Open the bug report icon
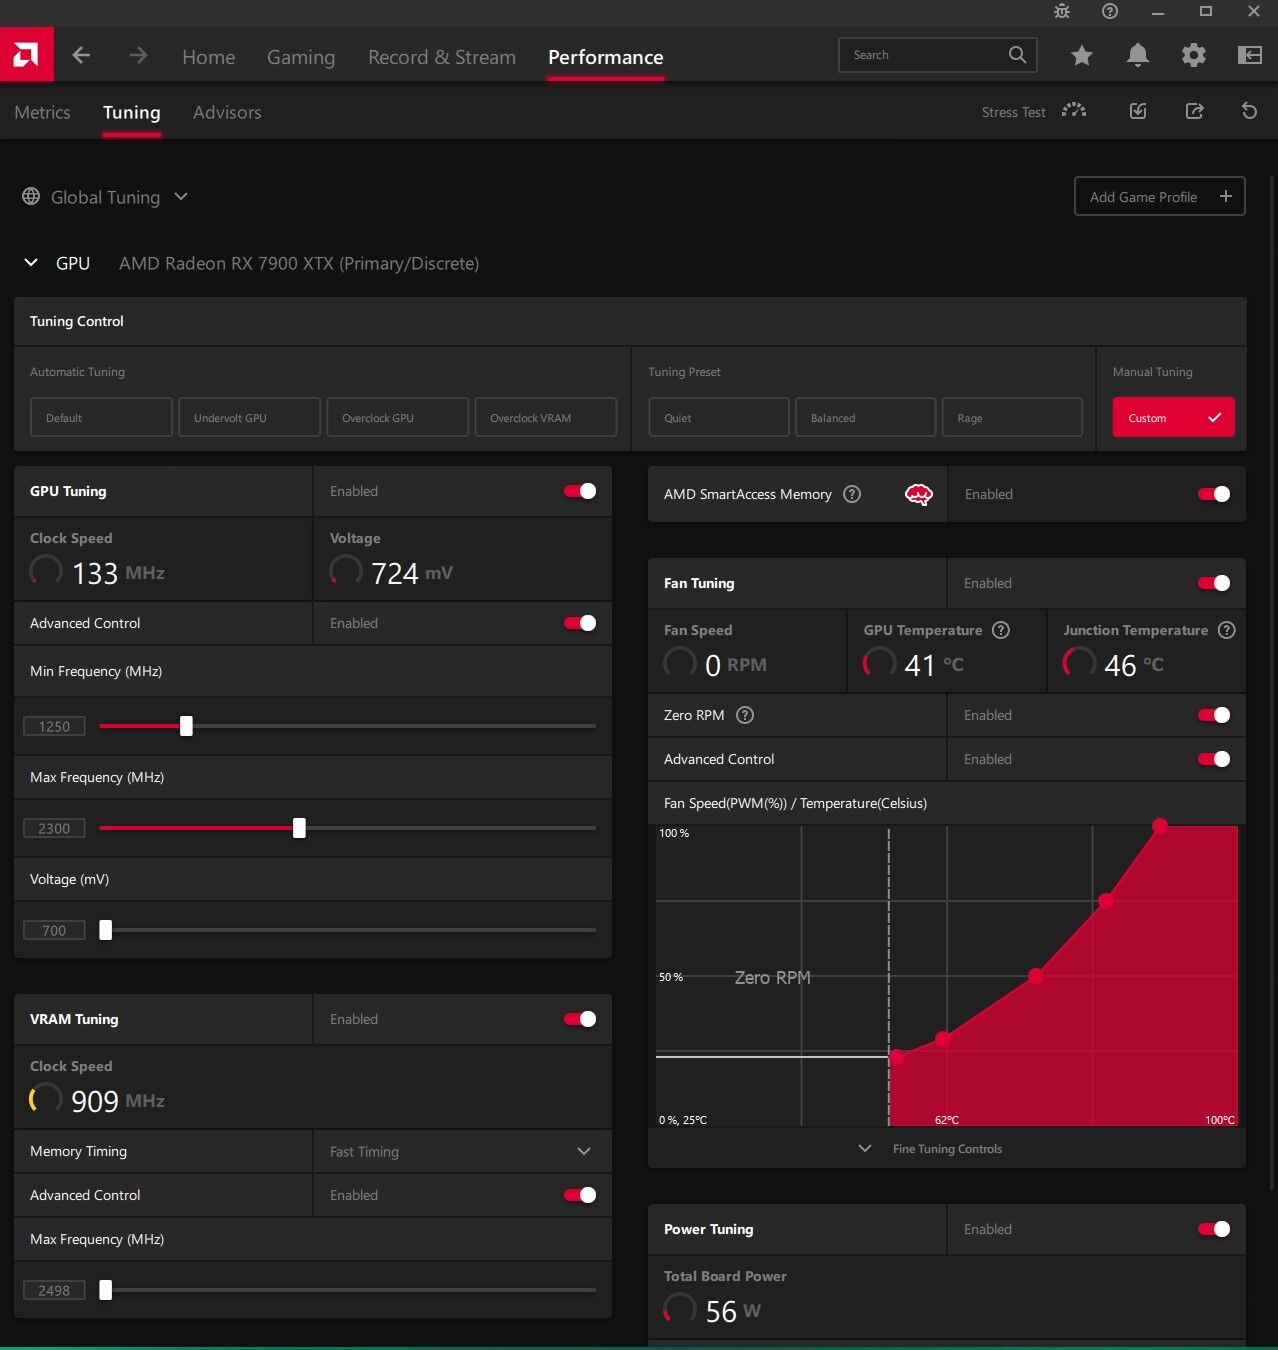The width and height of the screenshot is (1278, 1350). point(1062,12)
